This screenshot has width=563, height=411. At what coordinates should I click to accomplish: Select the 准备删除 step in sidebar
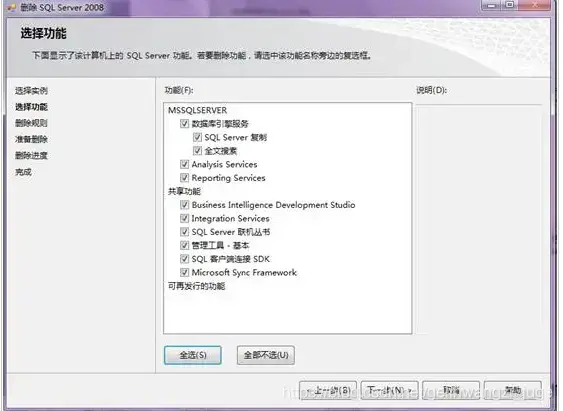point(31,139)
